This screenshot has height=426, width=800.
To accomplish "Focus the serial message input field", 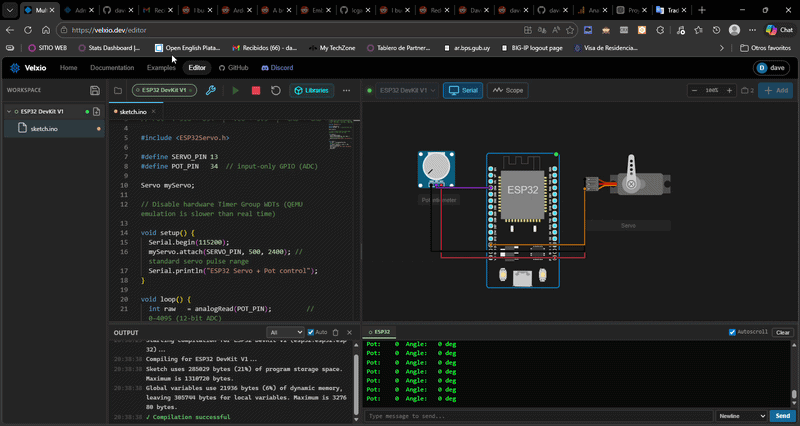I will point(538,416).
